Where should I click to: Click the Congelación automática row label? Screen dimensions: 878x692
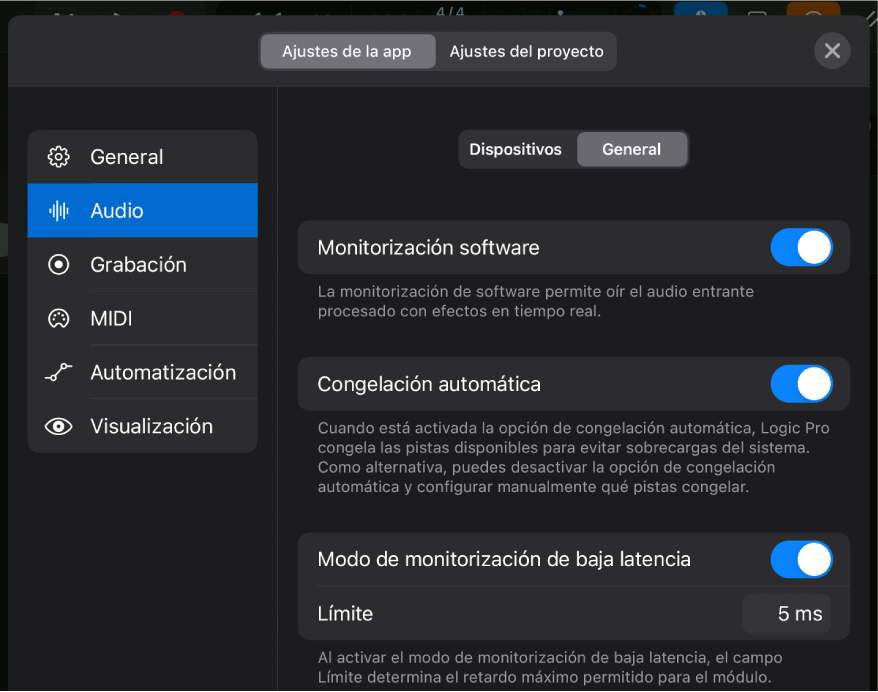[x=429, y=384]
